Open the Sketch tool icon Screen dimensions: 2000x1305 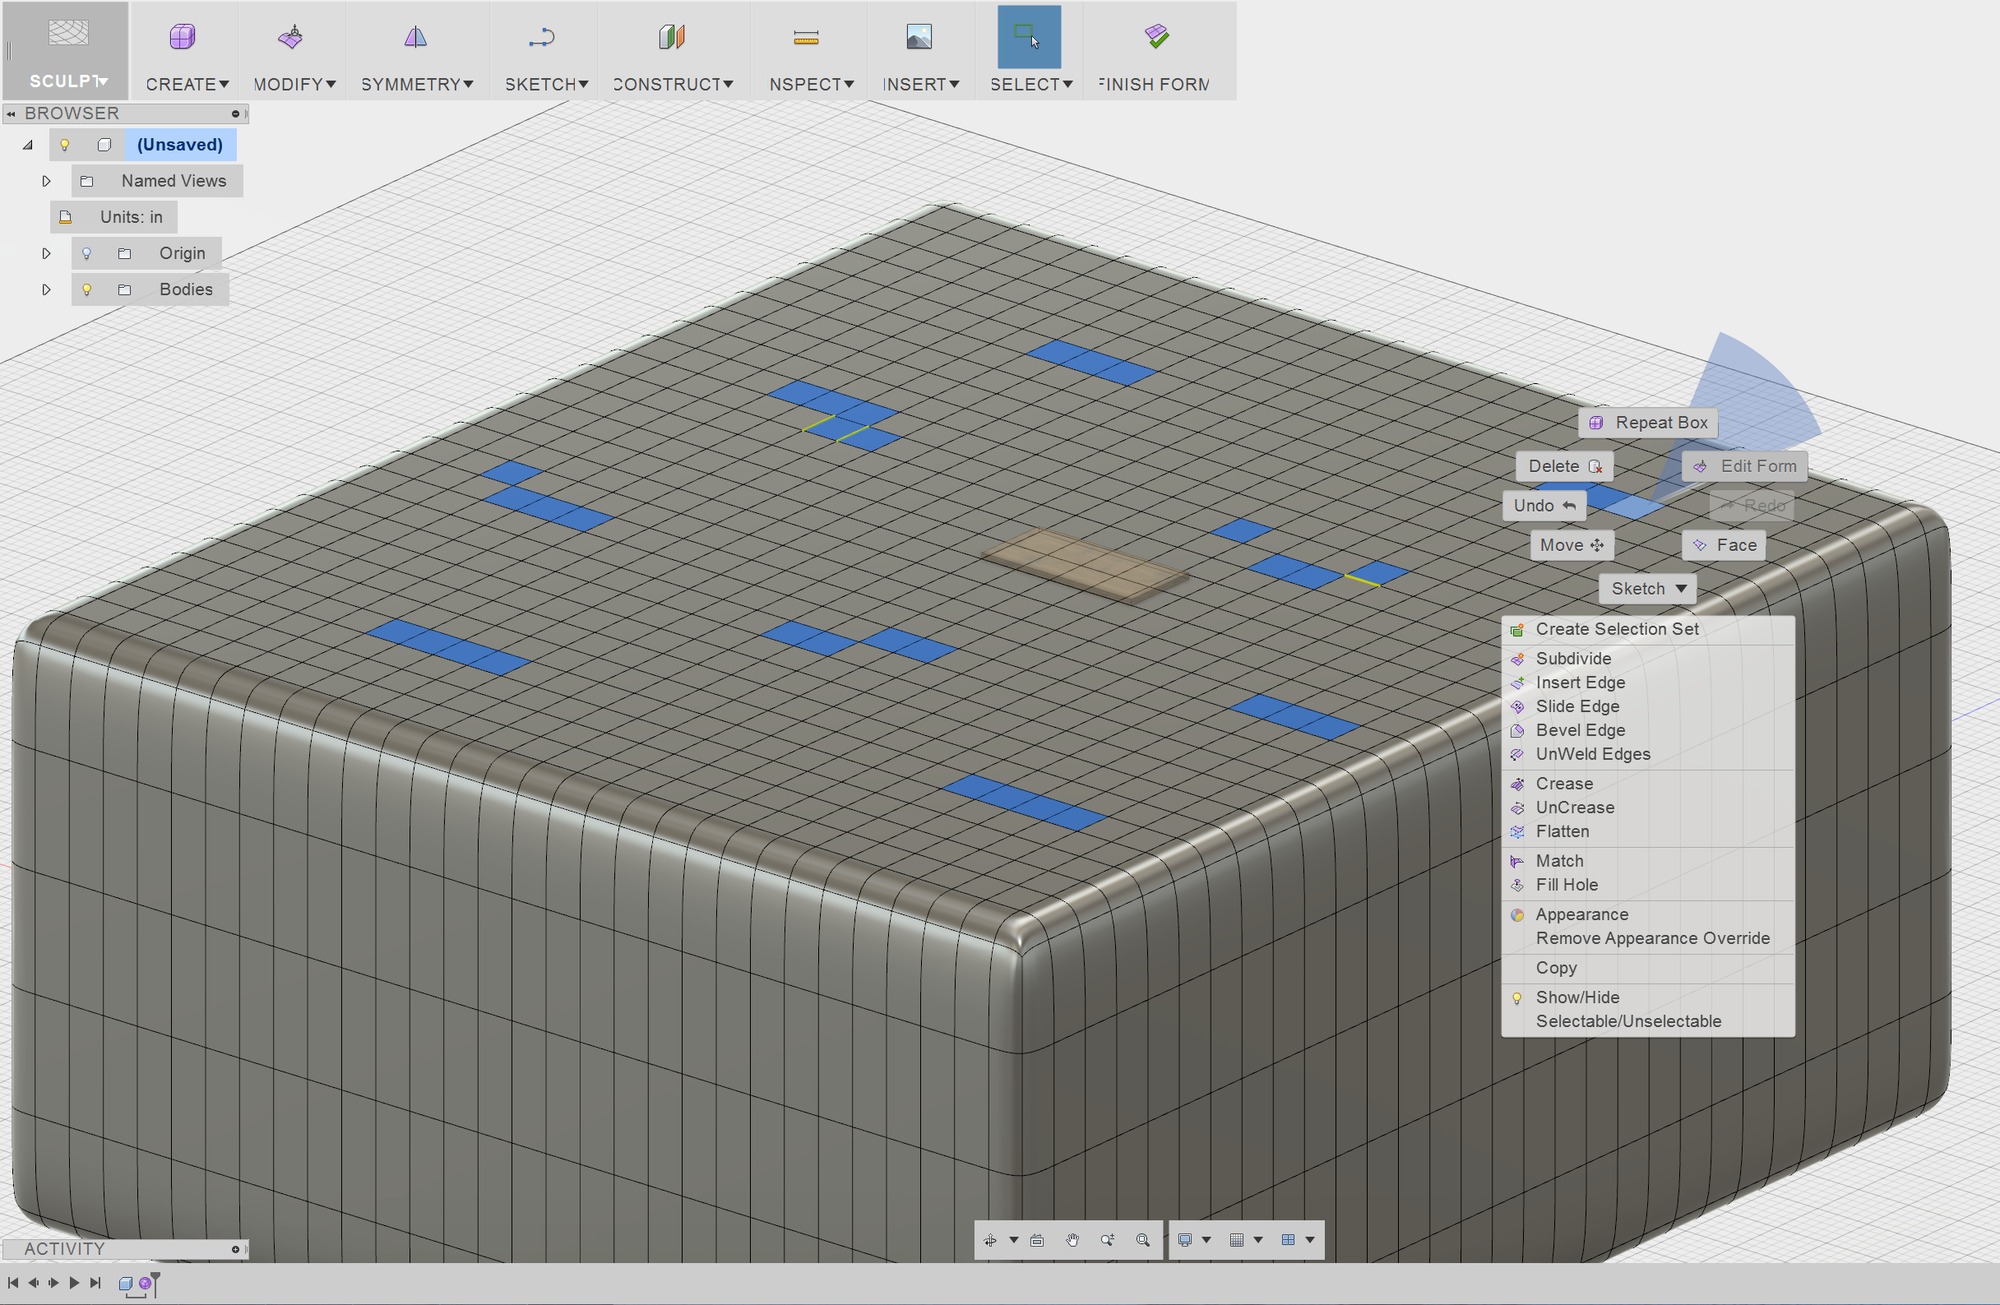(x=543, y=37)
